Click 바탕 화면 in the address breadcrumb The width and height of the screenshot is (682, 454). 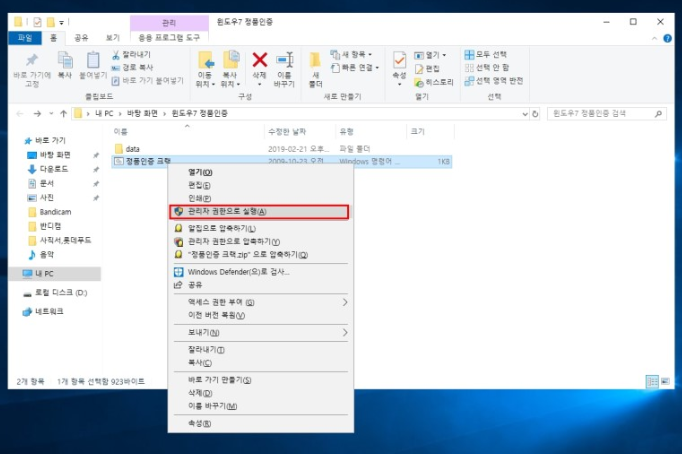[142, 114]
